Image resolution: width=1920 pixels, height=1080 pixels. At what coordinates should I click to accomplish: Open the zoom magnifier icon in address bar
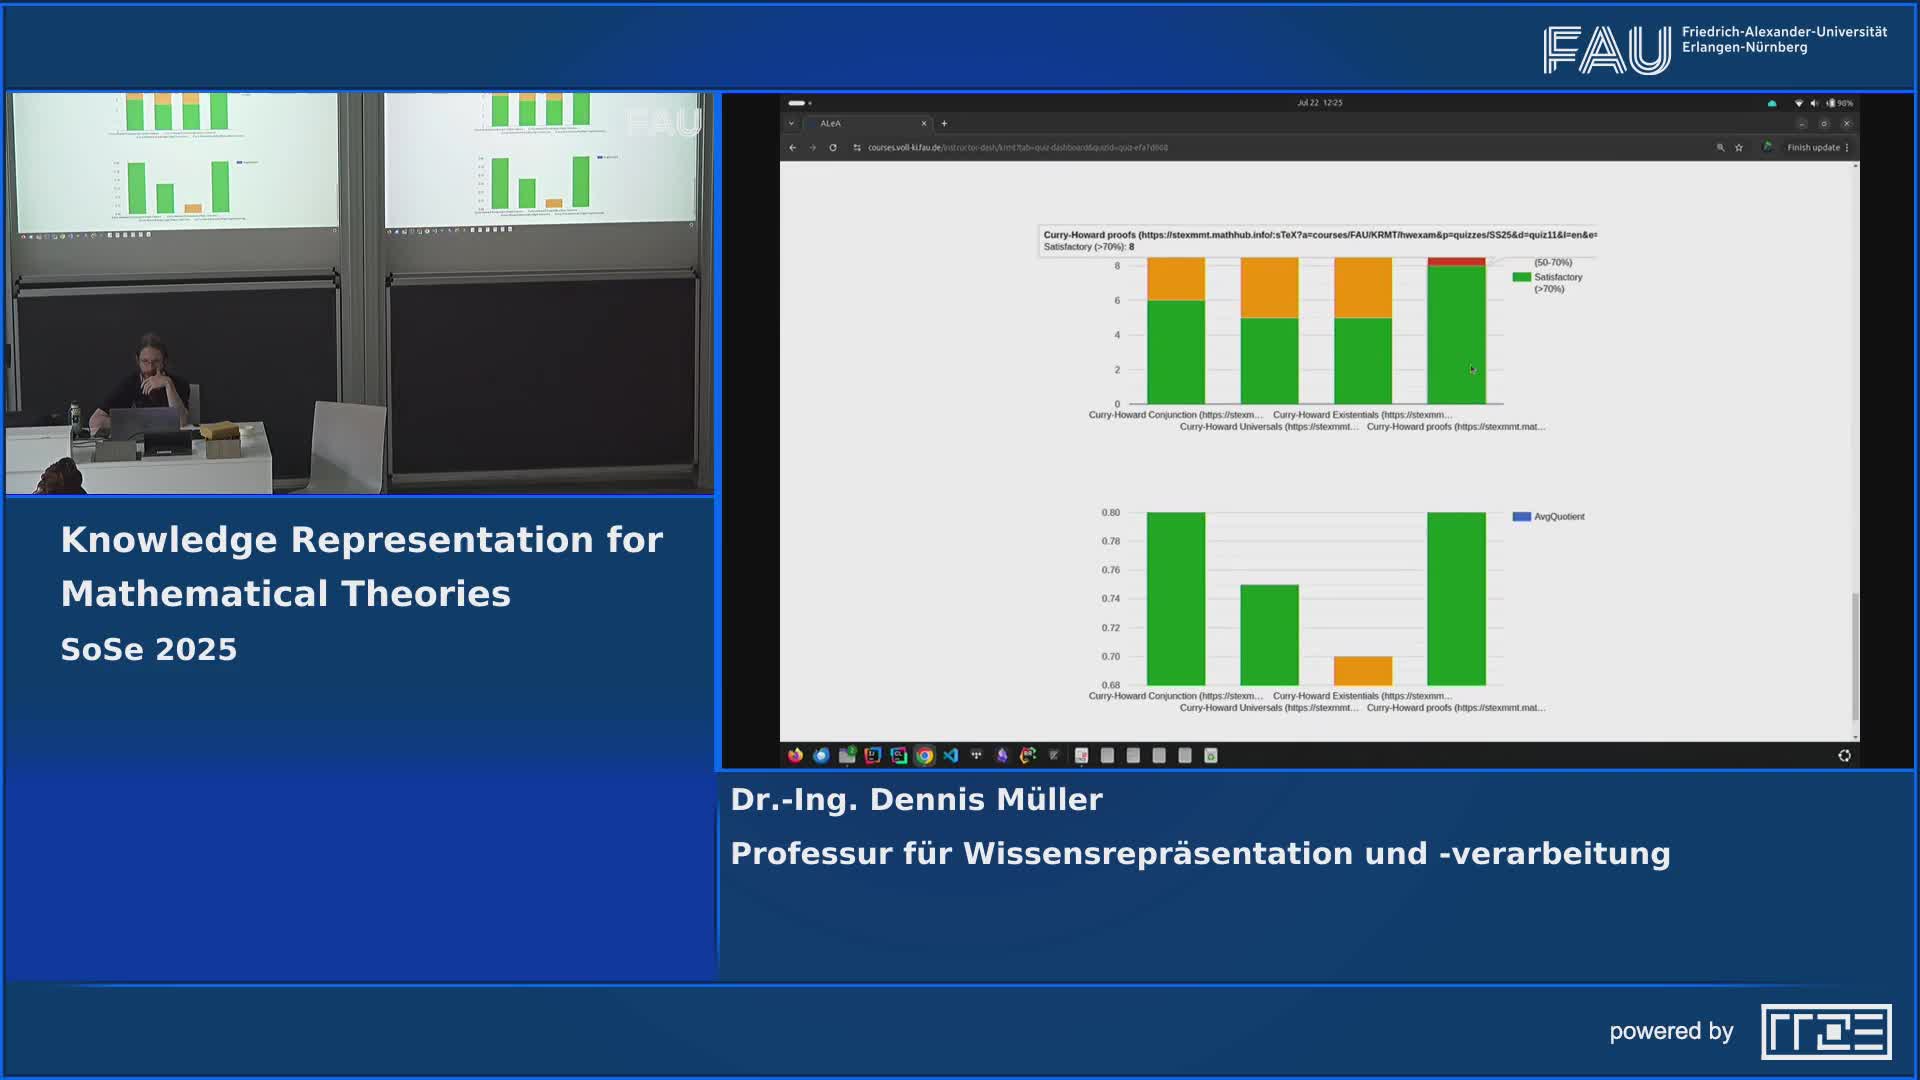(x=1721, y=148)
